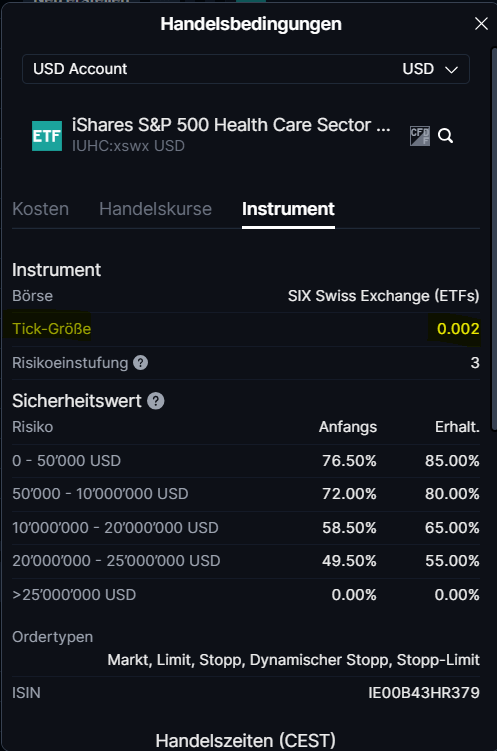Select the Instrument tab

click(x=288, y=209)
